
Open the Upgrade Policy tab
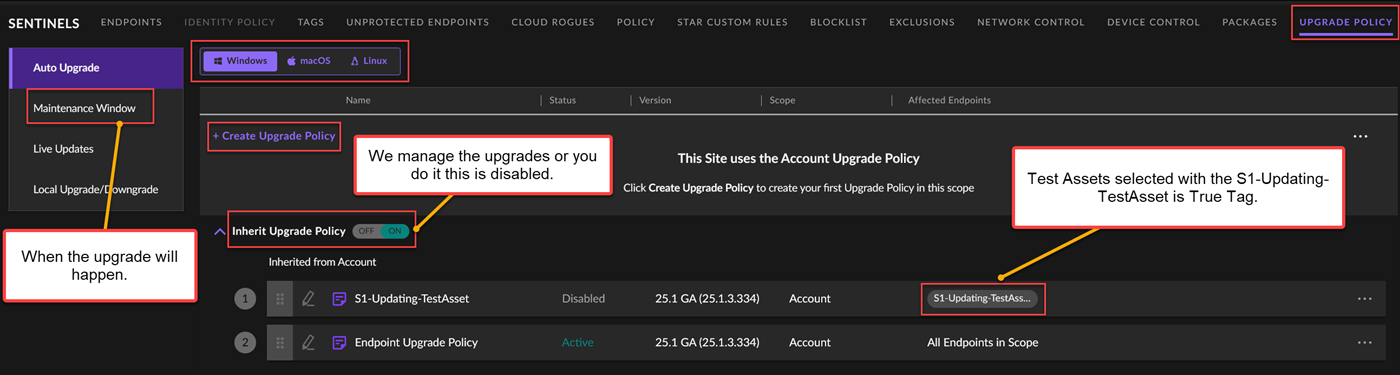1346,22
